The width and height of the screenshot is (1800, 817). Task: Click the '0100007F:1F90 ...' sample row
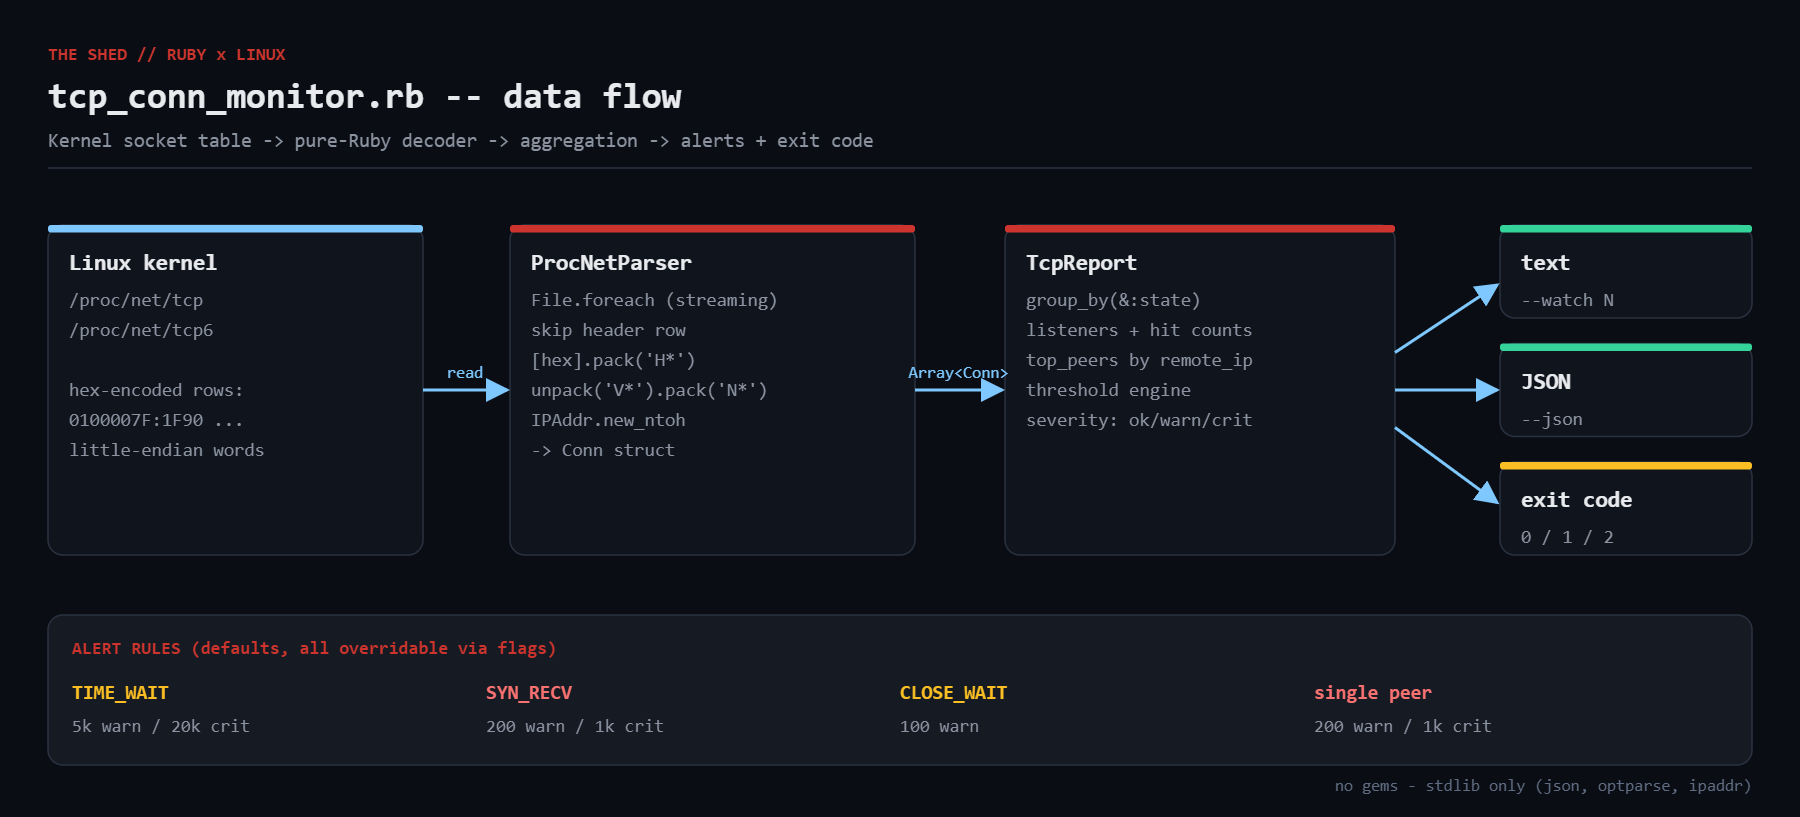(156, 420)
